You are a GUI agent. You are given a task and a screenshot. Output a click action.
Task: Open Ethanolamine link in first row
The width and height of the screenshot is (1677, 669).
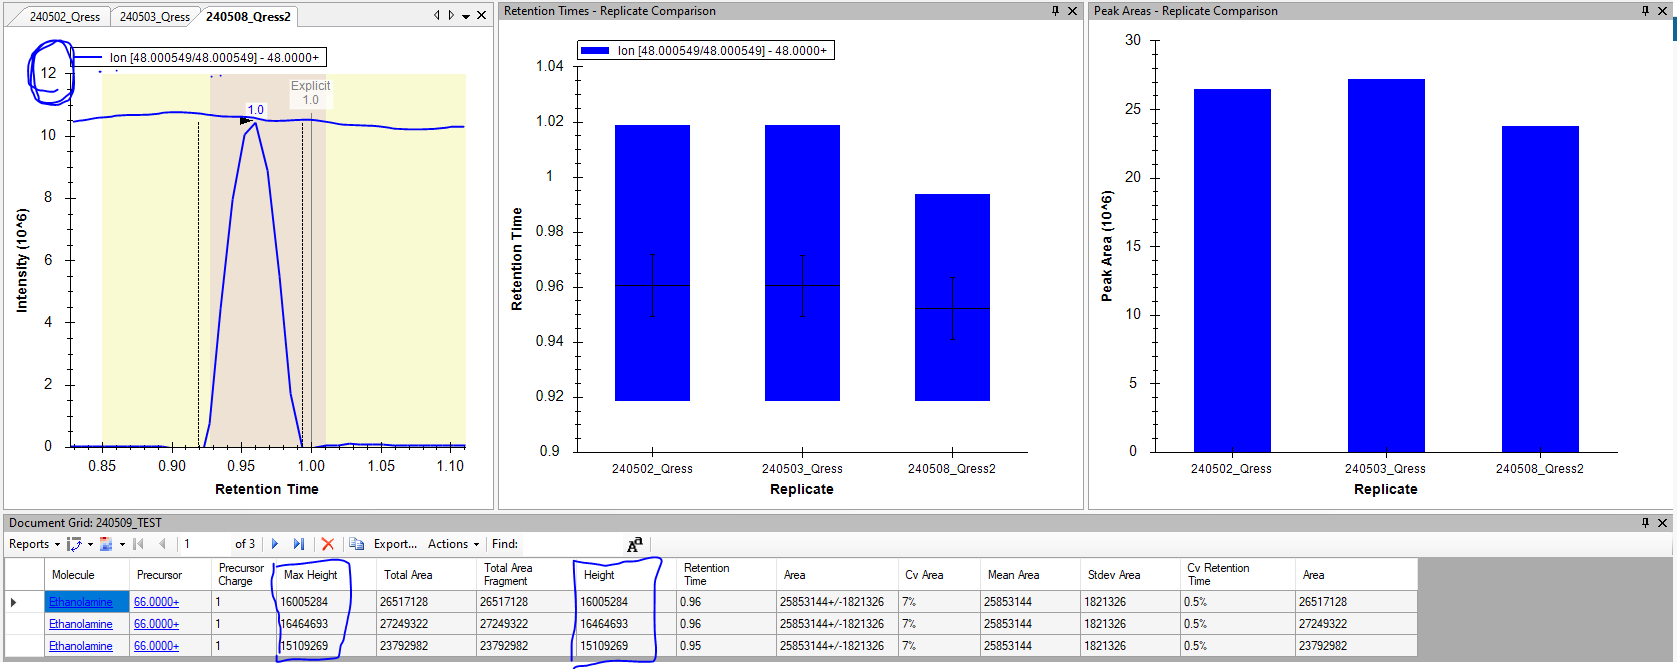[x=81, y=602]
